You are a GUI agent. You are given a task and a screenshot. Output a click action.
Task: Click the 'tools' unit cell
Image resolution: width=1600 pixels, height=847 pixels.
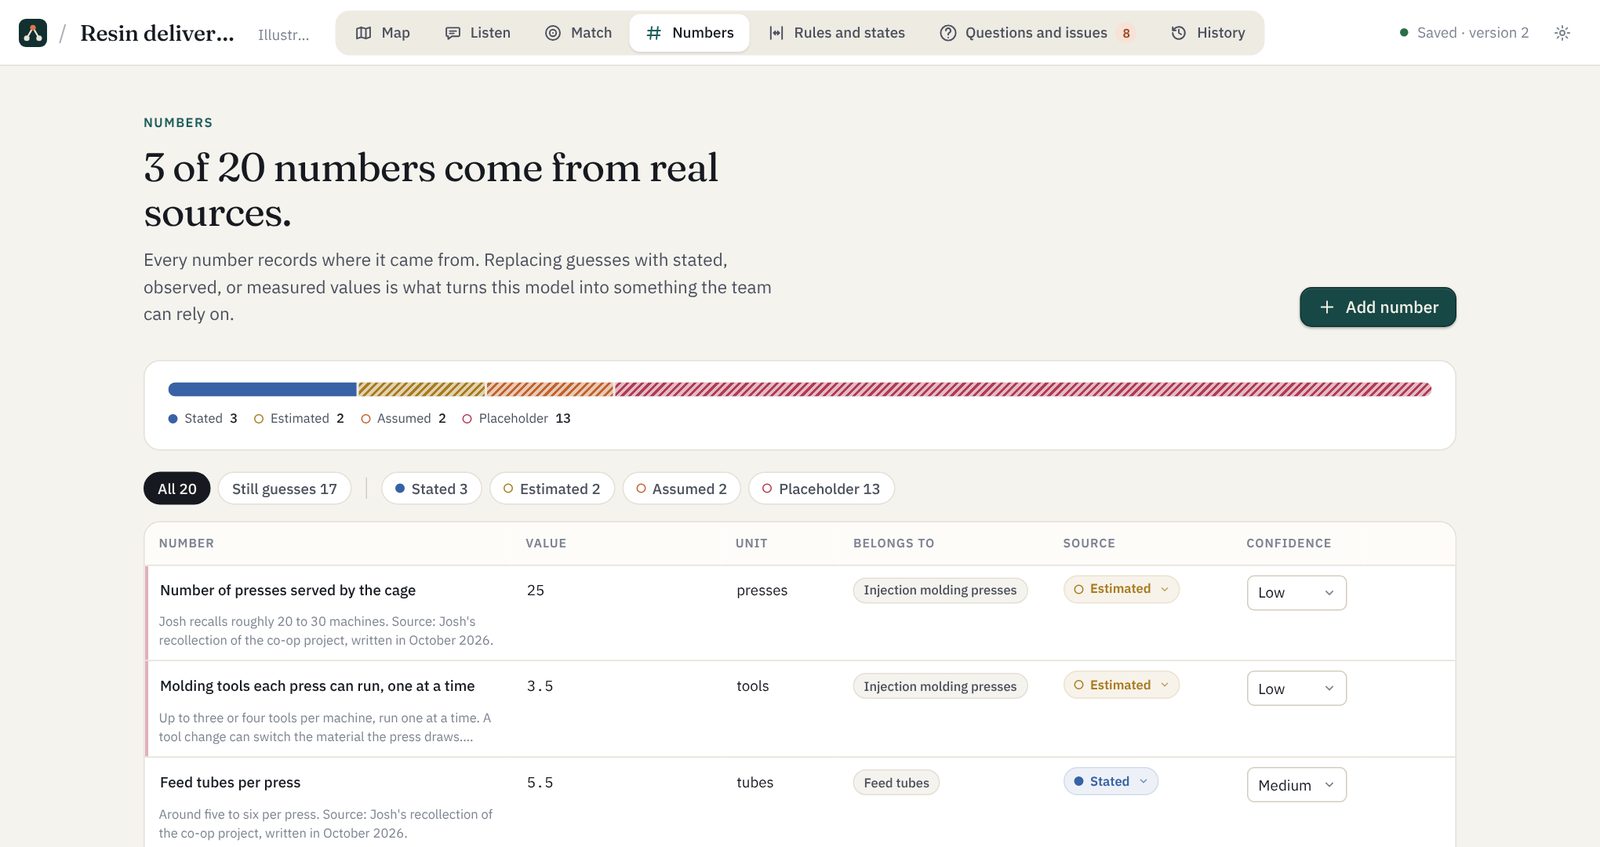pyautogui.click(x=753, y=686)
